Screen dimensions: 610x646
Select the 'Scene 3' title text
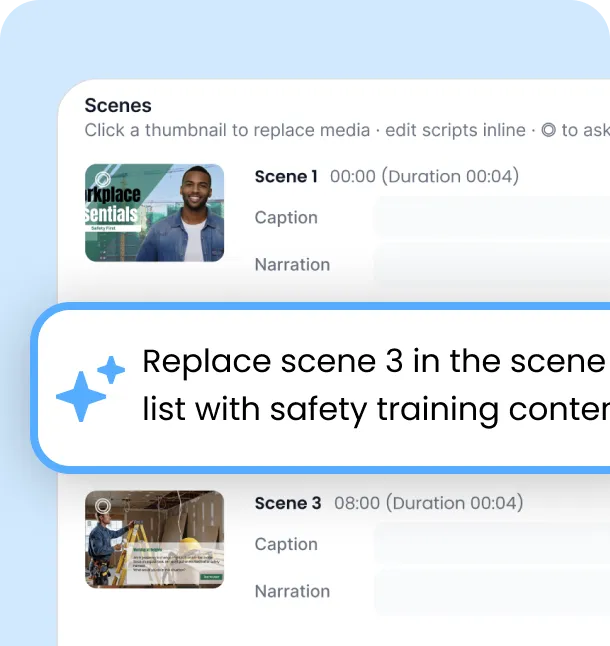click(288, 503)
